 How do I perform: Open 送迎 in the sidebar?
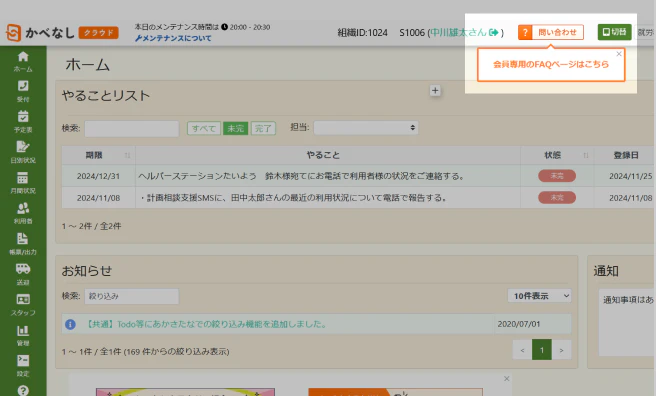[x=23, y=274]
